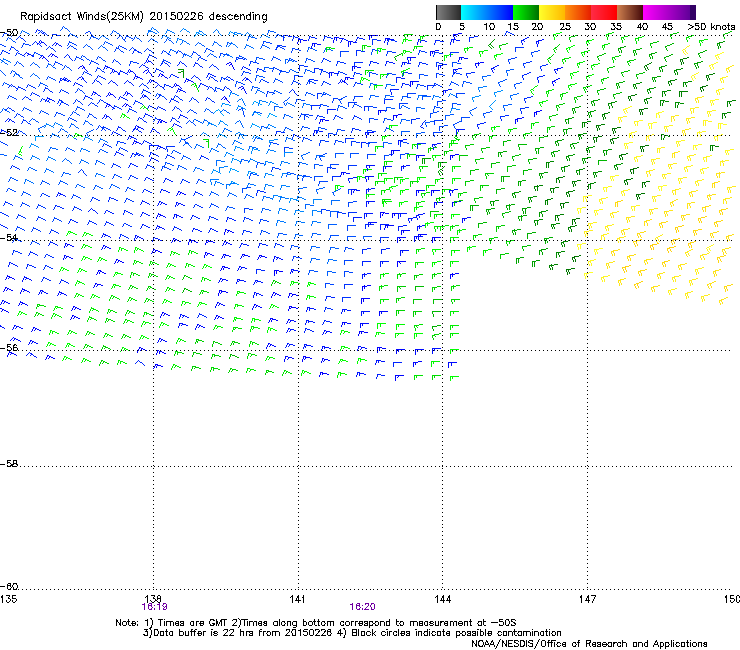The width and height of the screenshot is (740, 650).
Task: Click the purple time label '16:20'
Action: (362, 607)
